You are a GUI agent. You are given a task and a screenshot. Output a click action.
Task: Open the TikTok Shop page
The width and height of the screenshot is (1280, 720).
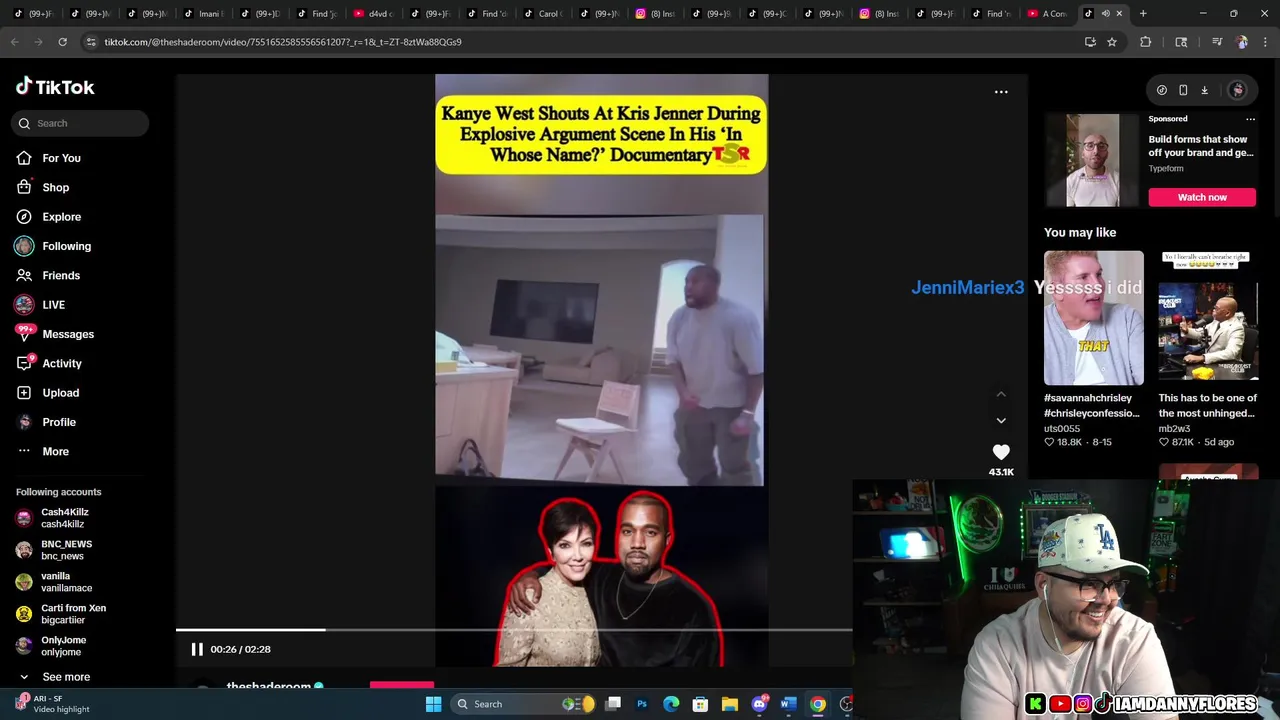(x=55, y=187)
